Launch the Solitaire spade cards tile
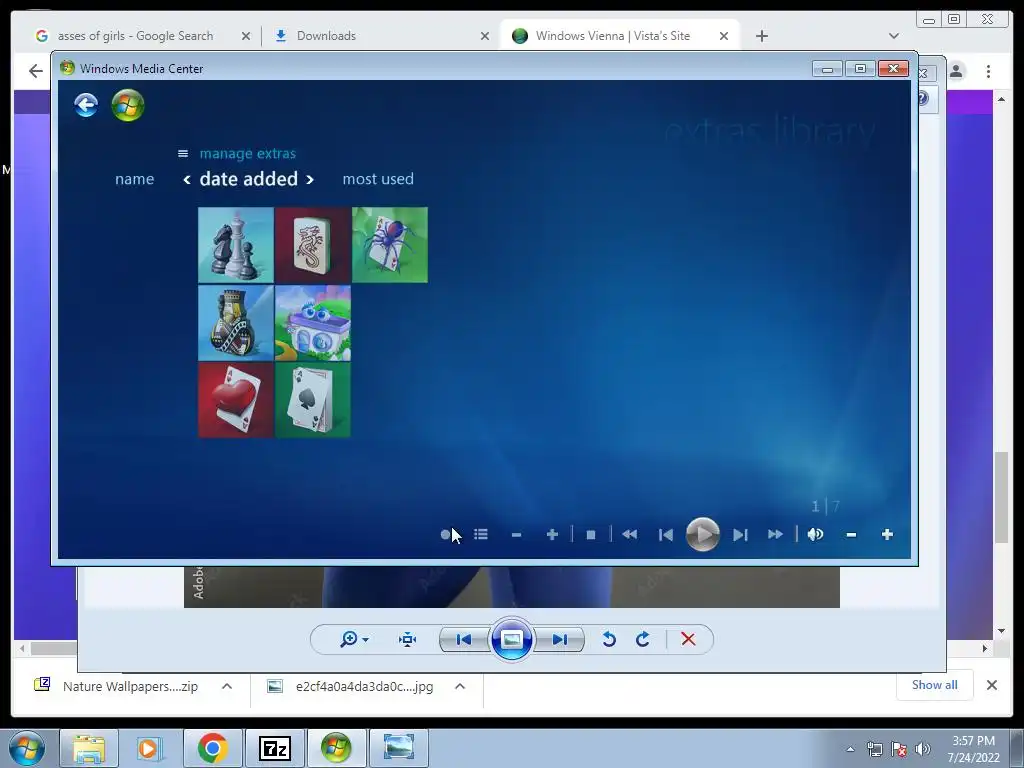The image size is (1024, 768). point(313,400)
